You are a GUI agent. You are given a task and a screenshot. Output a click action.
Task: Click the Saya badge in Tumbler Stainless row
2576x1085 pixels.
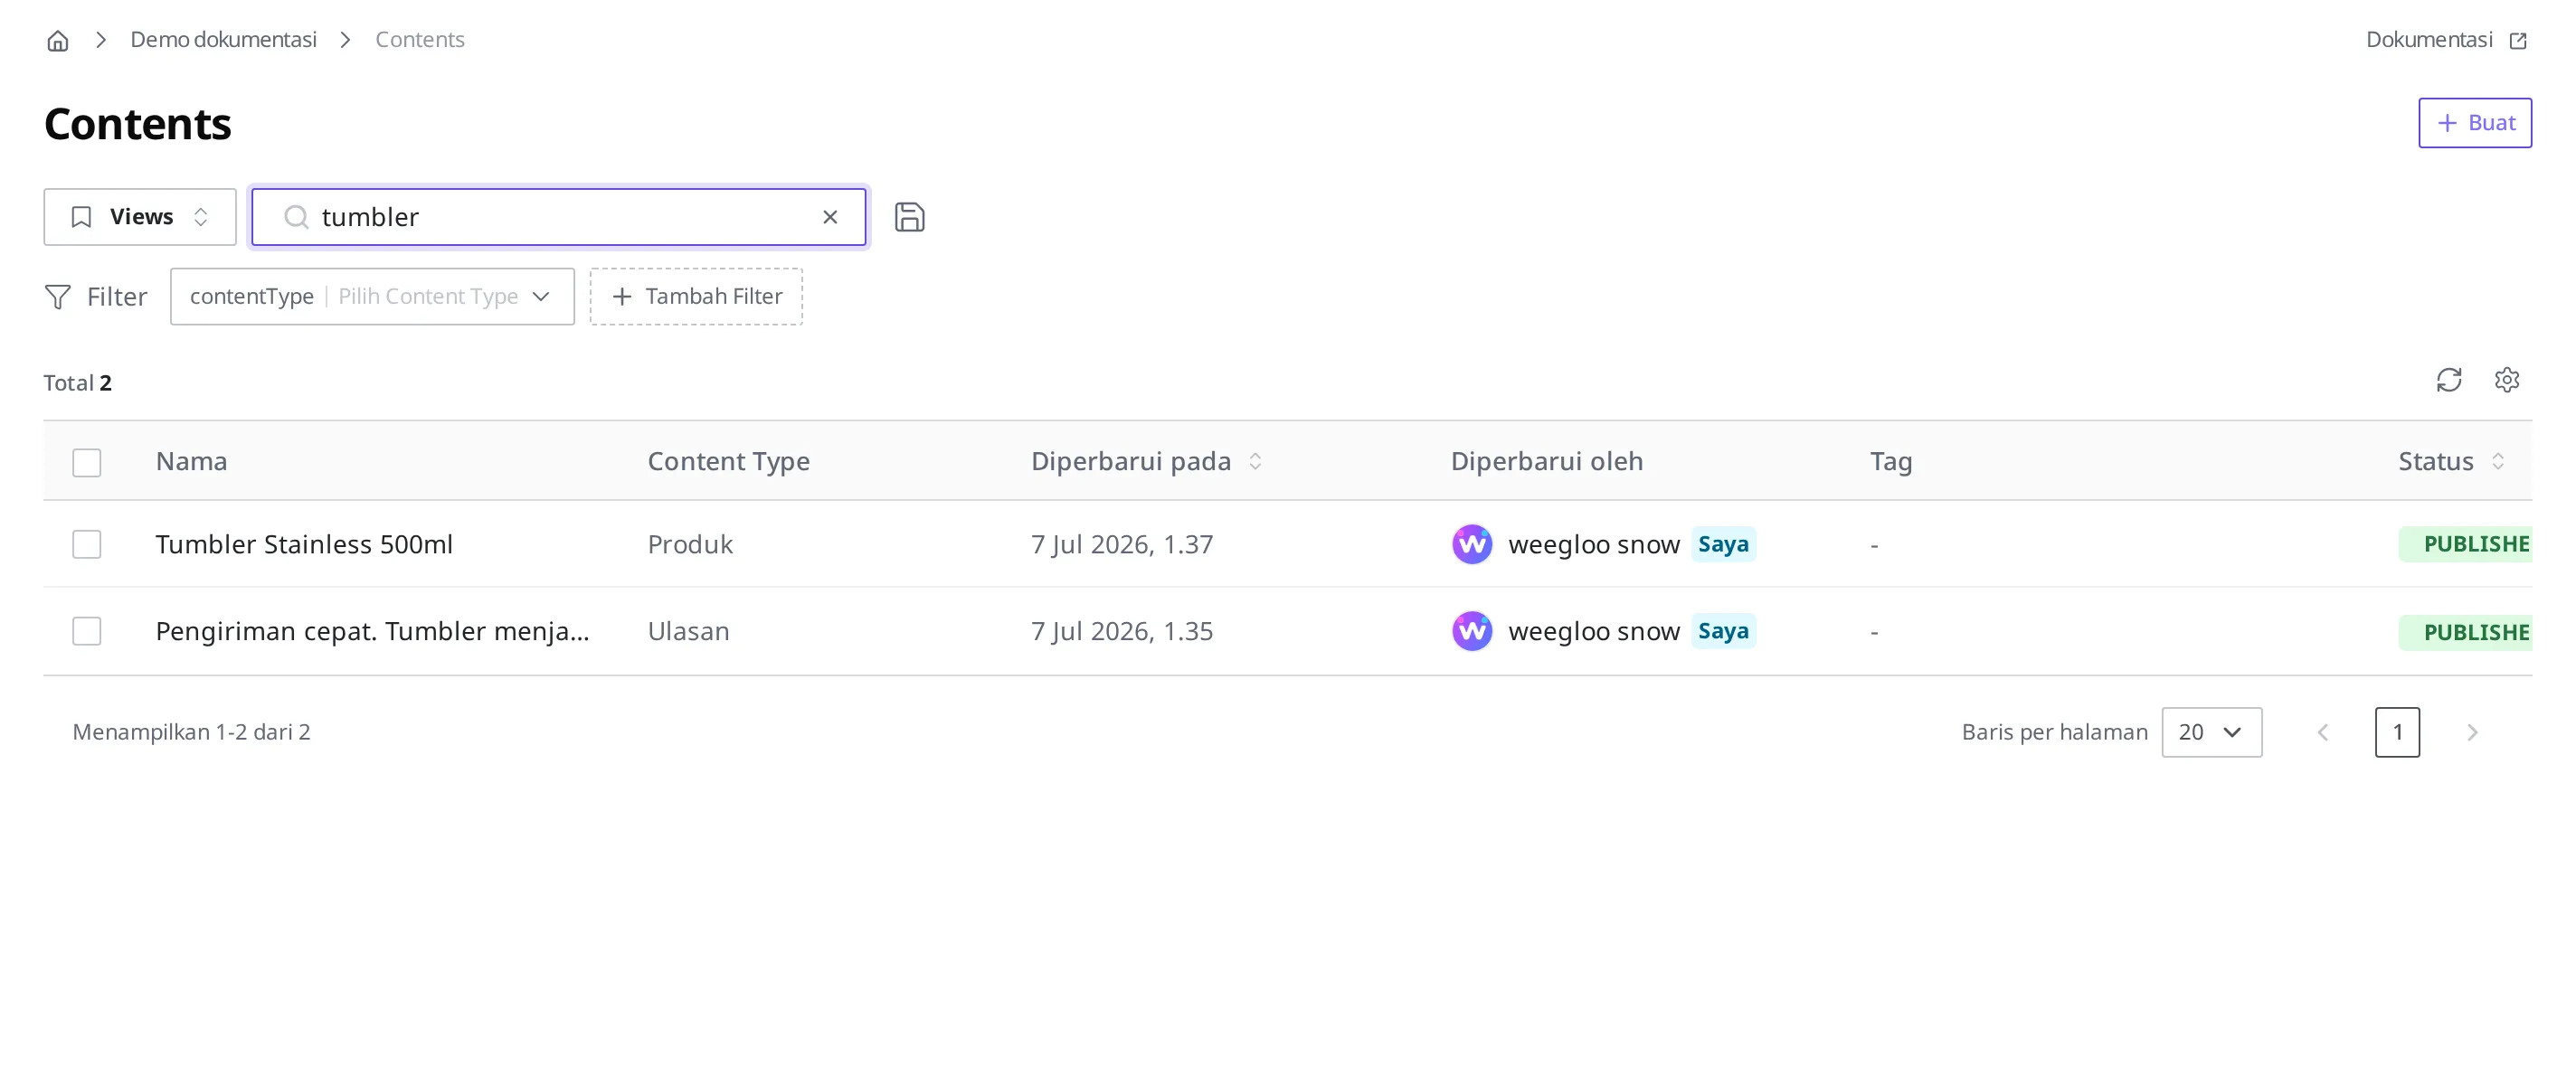coord(1722,544)
